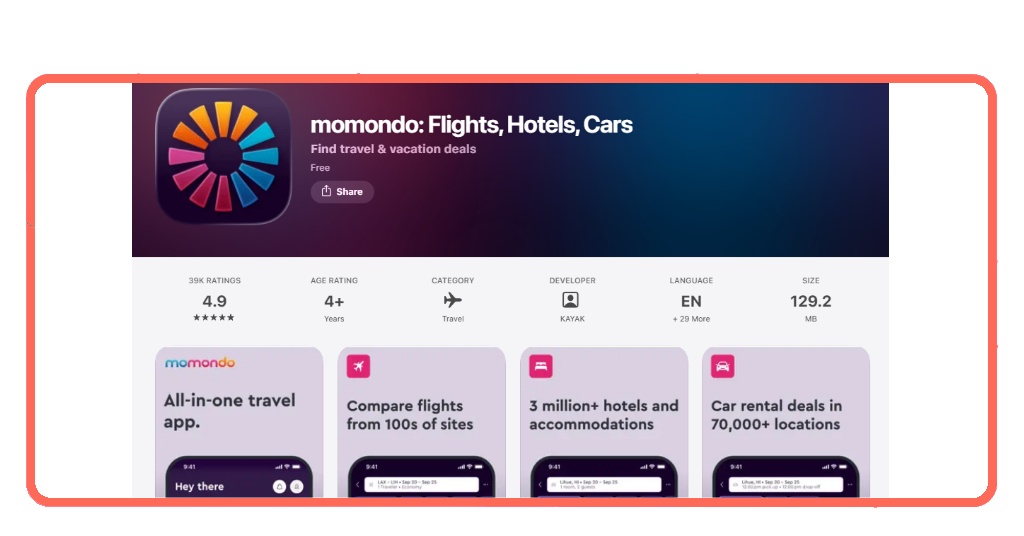Image resolution: width=1024 pixels, height=536 pixels.
Task: Click the pink flight icon on screenshot
Action: [359, 366]
